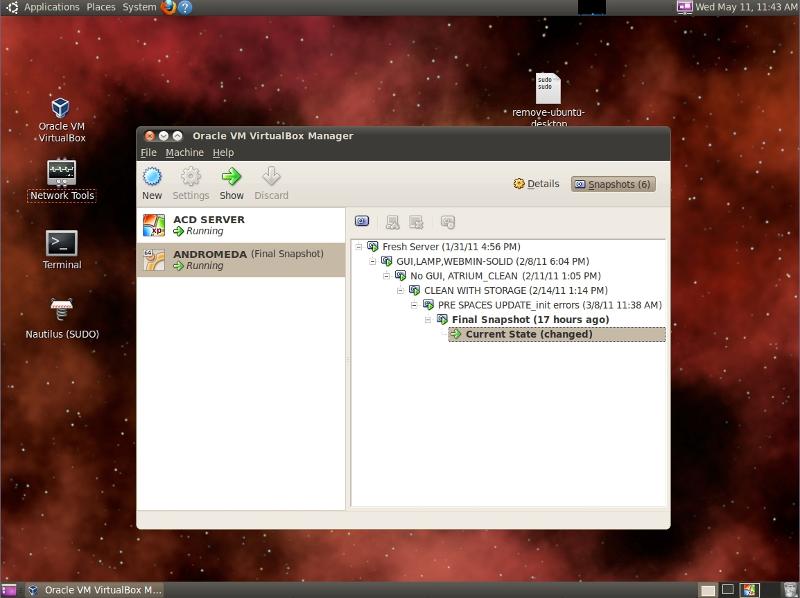Click the date and time clock

pos(746,7)
